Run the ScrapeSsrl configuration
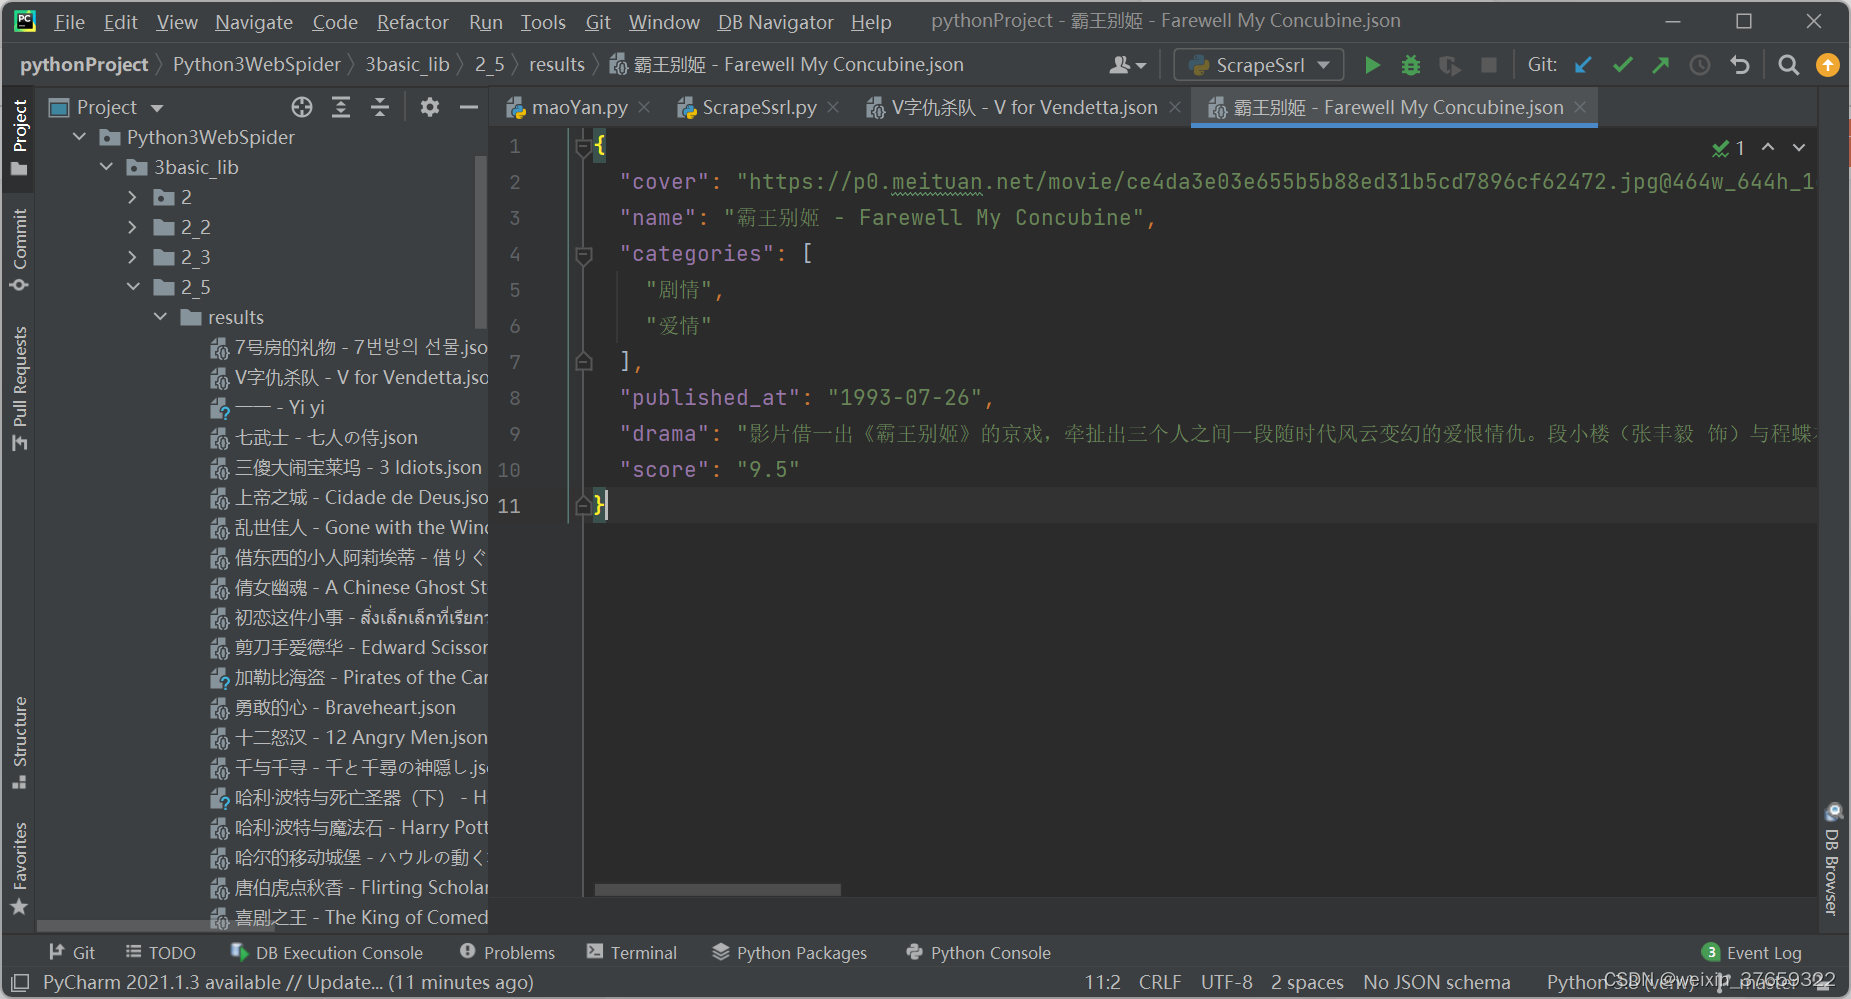This screenshot has width=1851, height=999. 1372,65
